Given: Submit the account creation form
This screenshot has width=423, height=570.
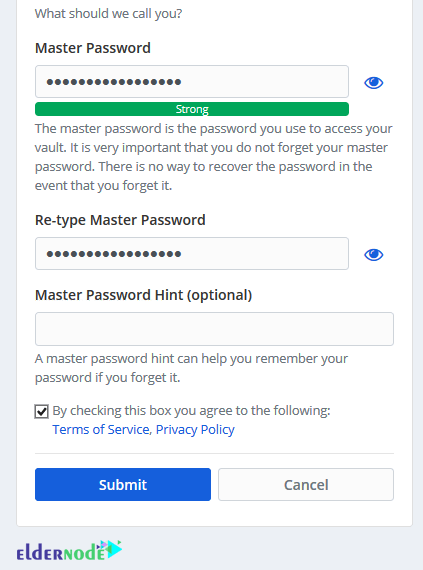Looking at the screenshot, I should (123, 485).
